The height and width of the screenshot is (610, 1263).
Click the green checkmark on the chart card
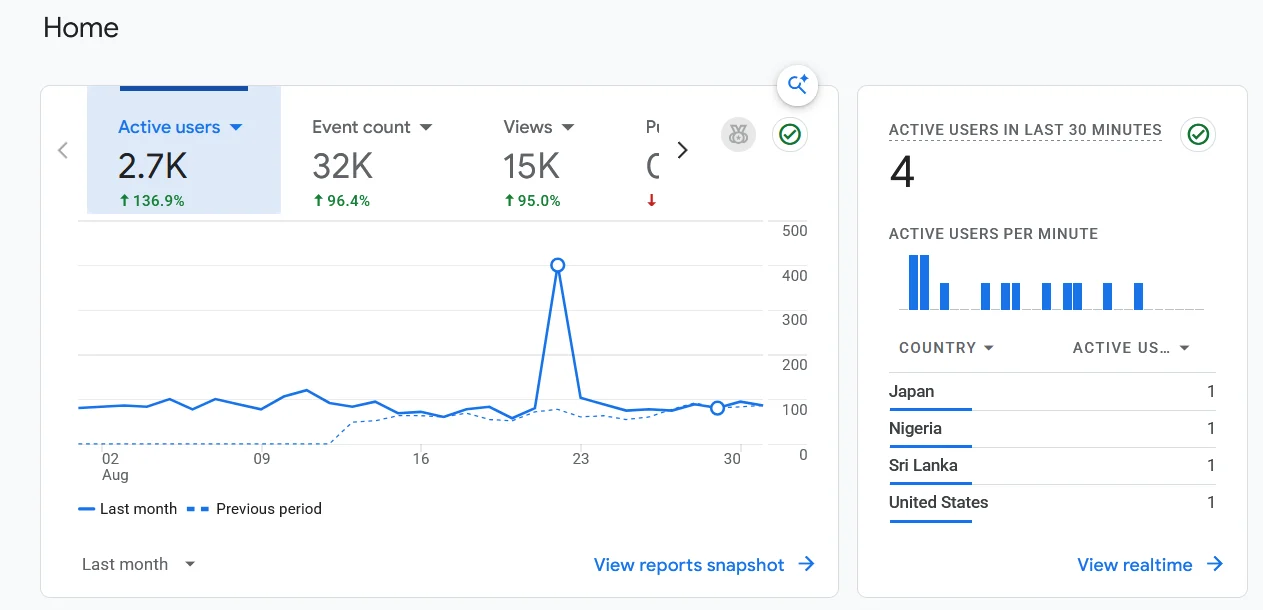point(790,135)
